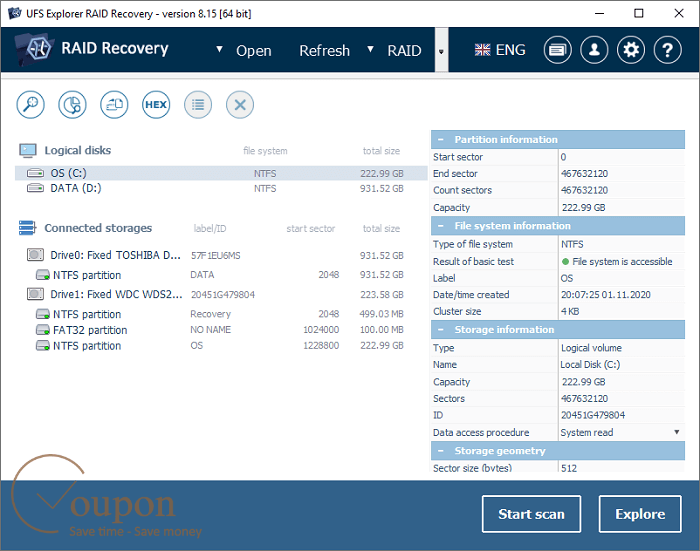Click the RAID Recovery logo icon
Image resolution: width=700 pixels, height=551 pixels.
click(36, 48)
